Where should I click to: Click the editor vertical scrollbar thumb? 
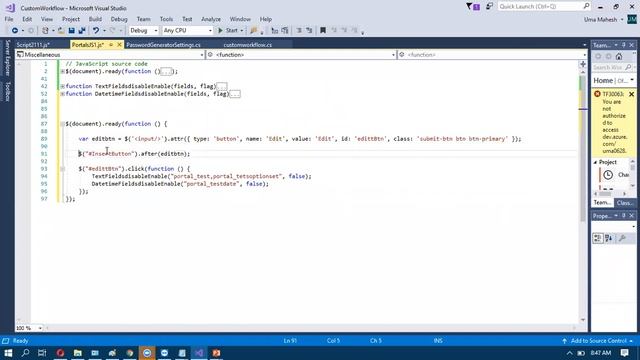[583, 149]
